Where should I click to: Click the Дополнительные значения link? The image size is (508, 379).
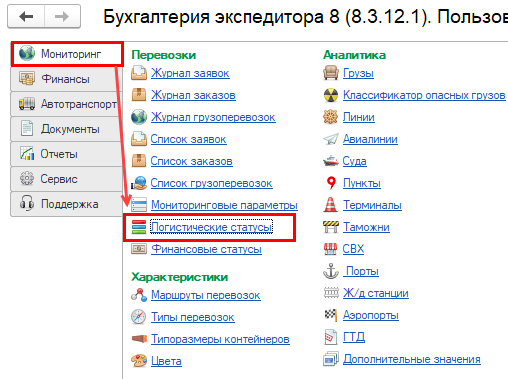[412, 359]
